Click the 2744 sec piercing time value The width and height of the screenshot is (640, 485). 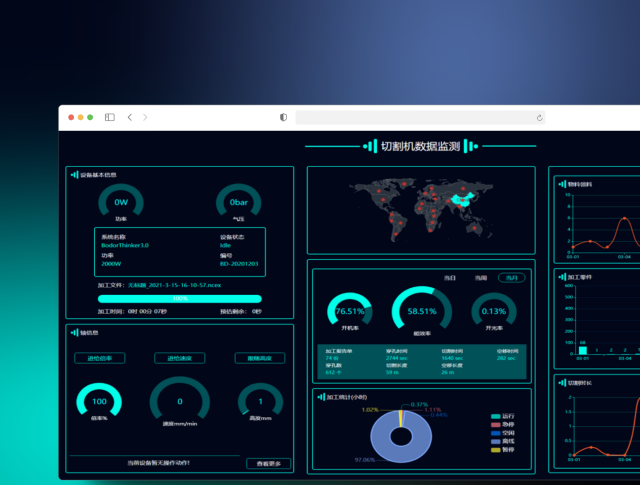(x=397, y=358)
